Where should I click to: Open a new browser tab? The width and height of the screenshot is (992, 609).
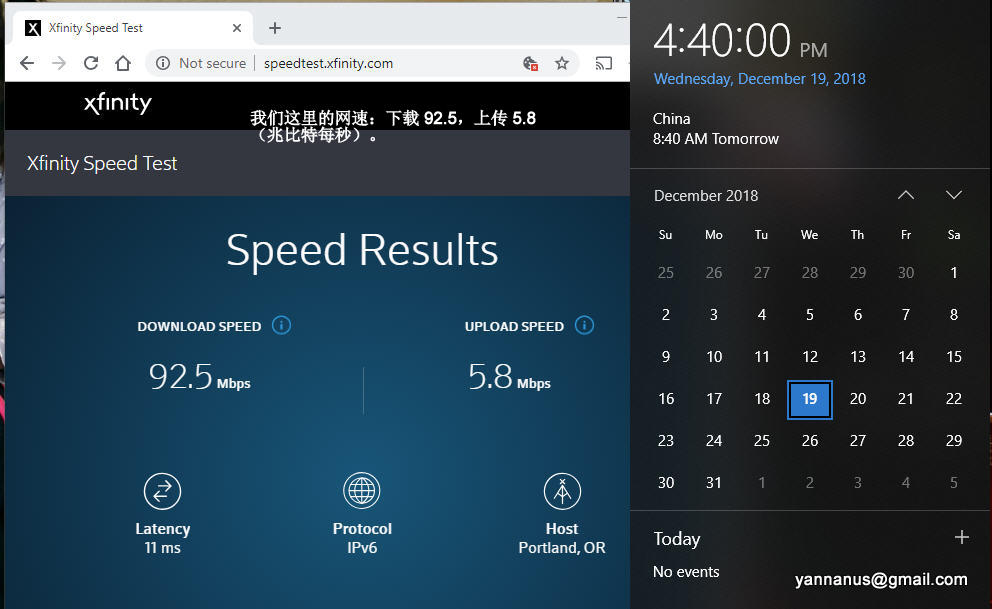coord(275,28)
